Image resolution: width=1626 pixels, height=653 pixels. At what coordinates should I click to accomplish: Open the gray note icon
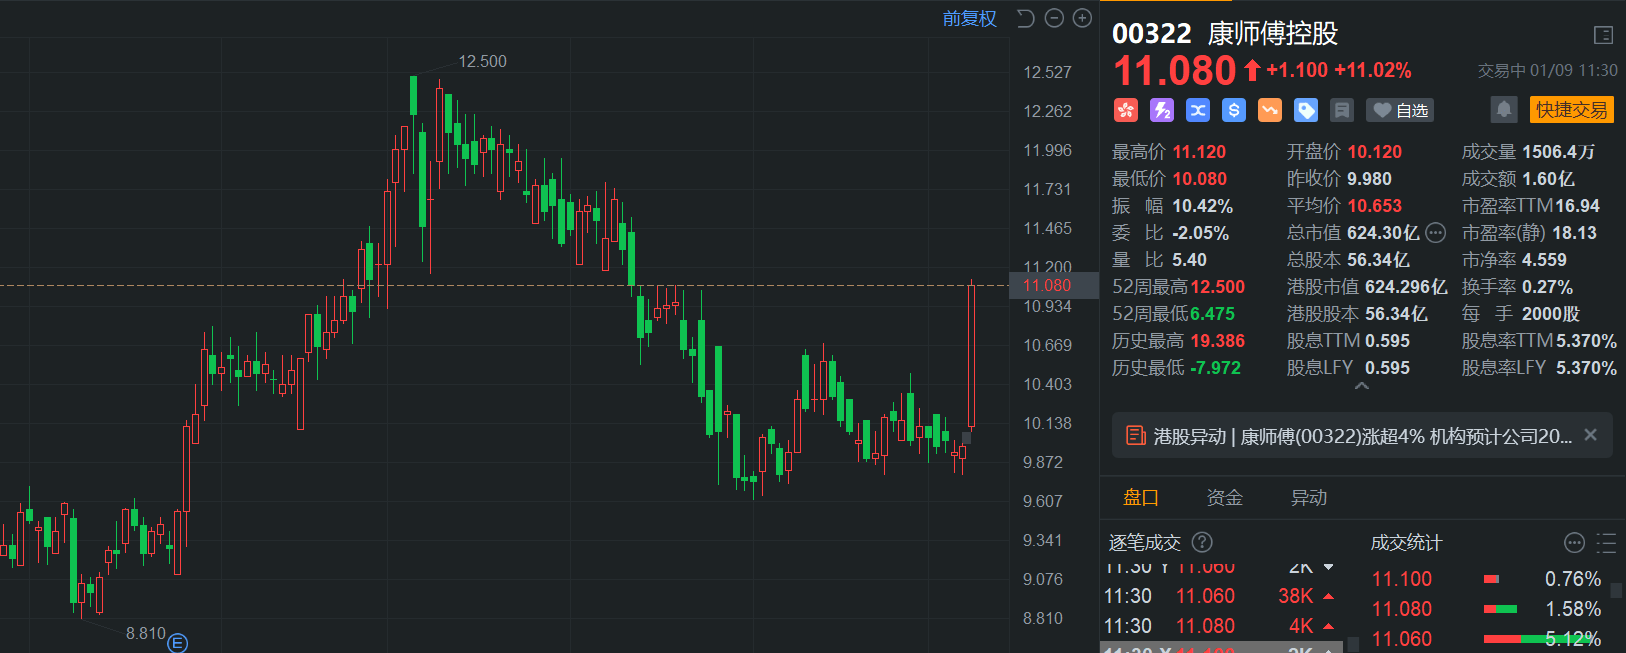(x=1342, y=110)
